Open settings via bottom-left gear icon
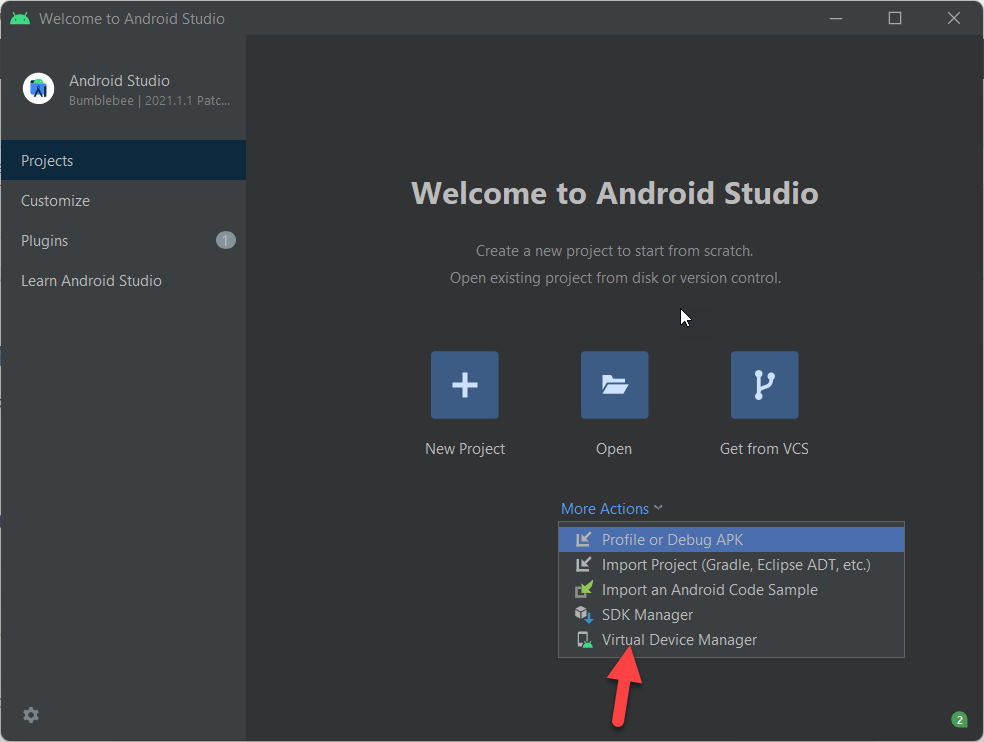This screenshot has height=742, width=984. coord(31,715)
